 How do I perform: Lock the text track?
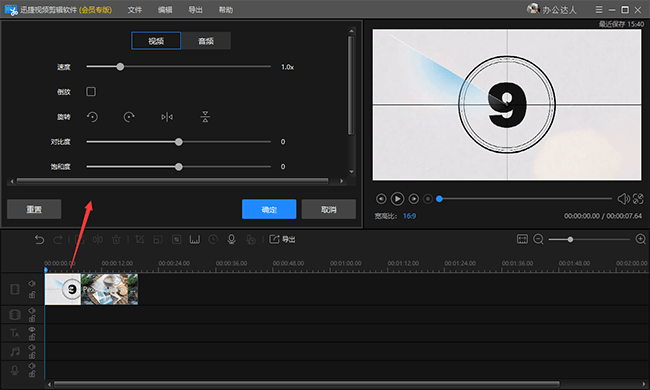click(x=32, y=337)
